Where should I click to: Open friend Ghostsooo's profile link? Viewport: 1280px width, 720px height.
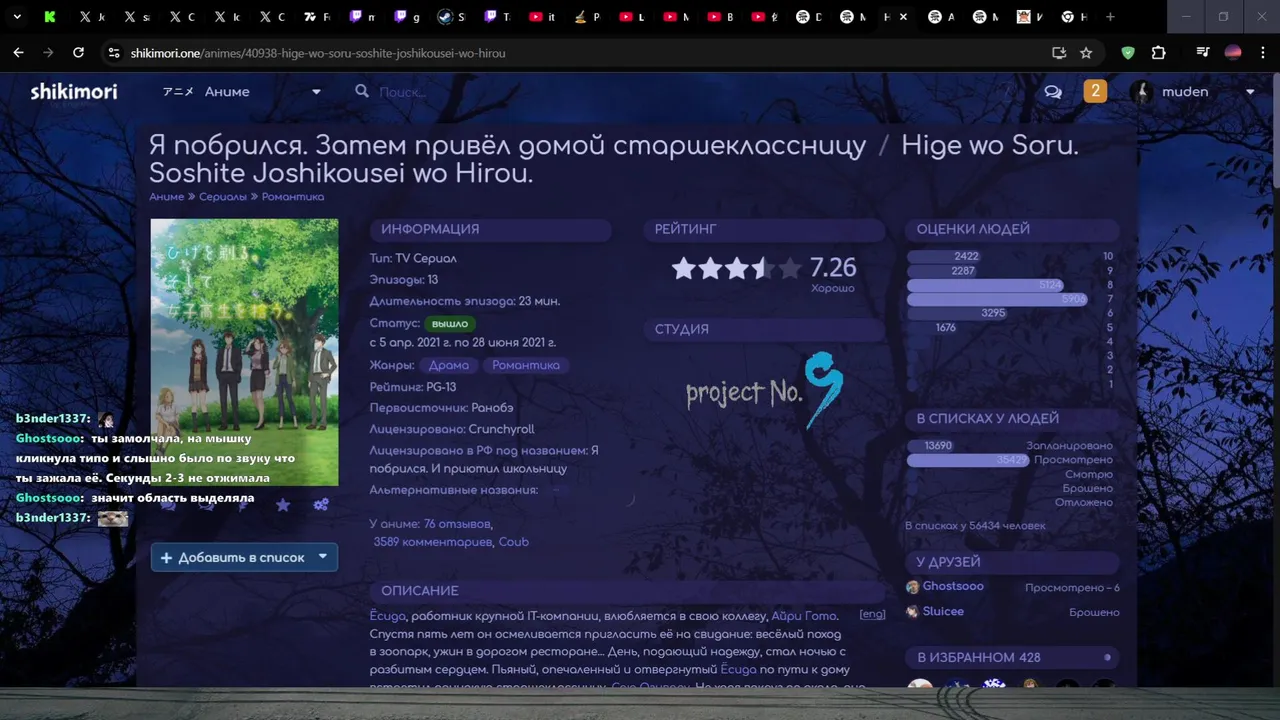click(x=953, y=586)
